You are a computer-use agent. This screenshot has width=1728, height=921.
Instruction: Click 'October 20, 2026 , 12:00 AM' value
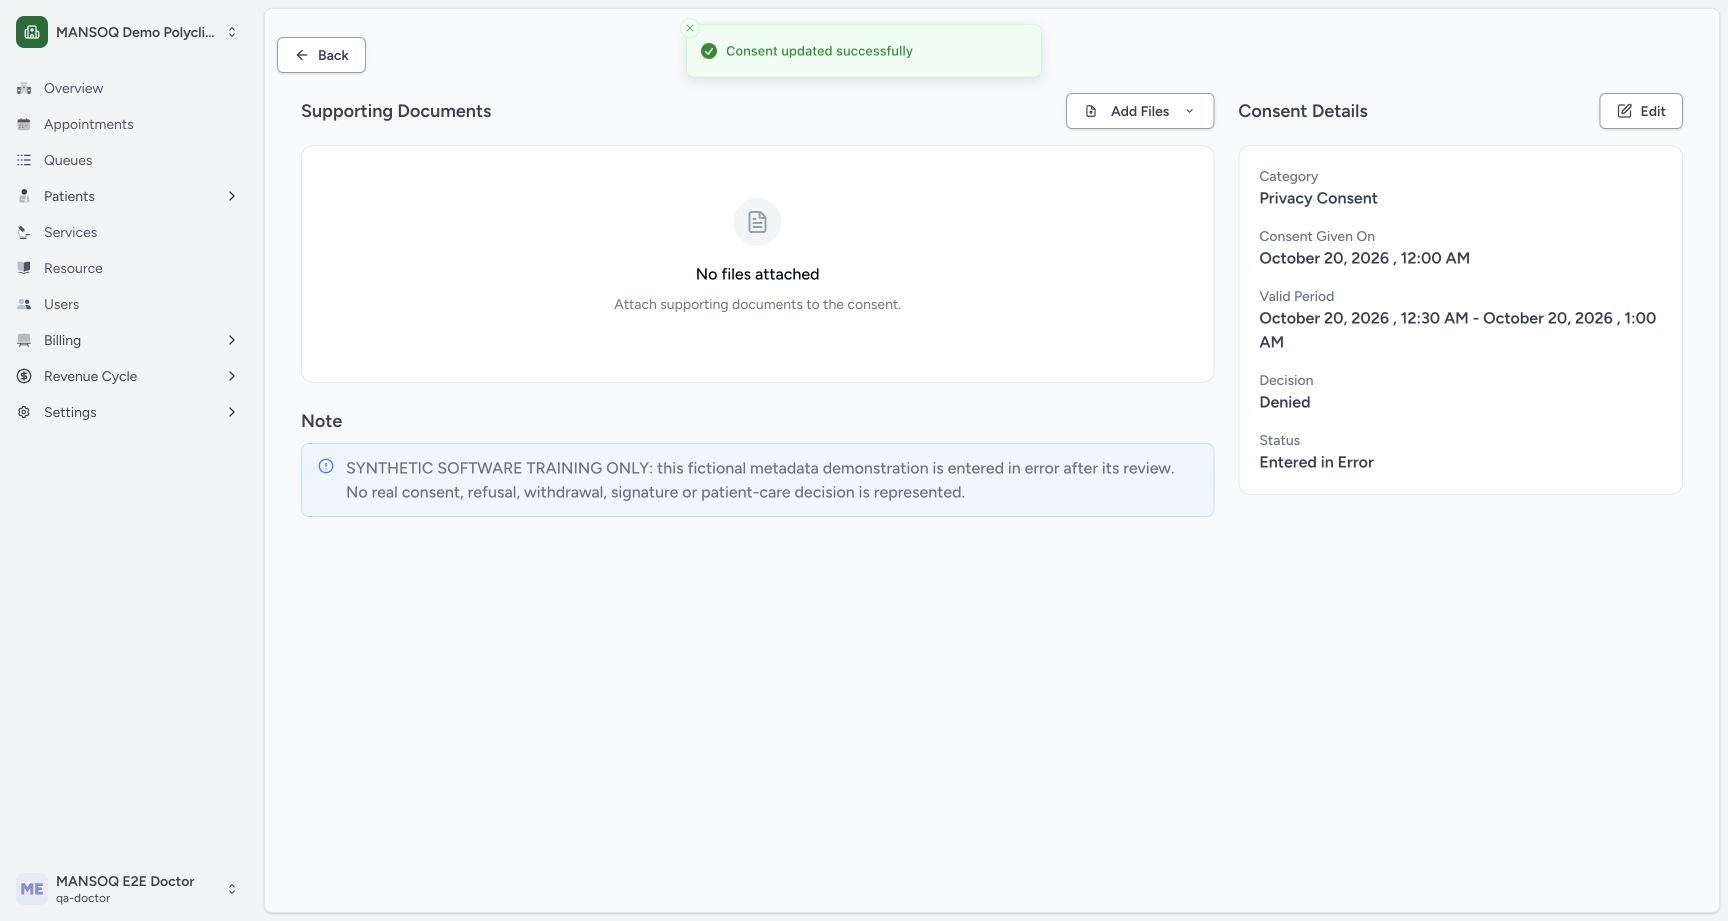click(x=1364, y=258)
